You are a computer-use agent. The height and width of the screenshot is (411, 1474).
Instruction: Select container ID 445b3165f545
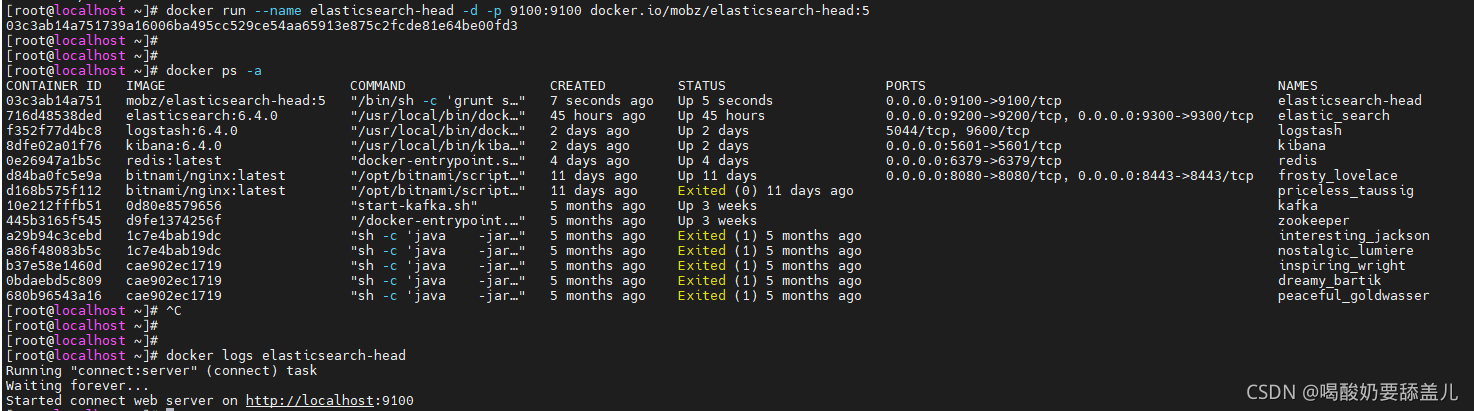pyautogui.click(x=54, y=221)
